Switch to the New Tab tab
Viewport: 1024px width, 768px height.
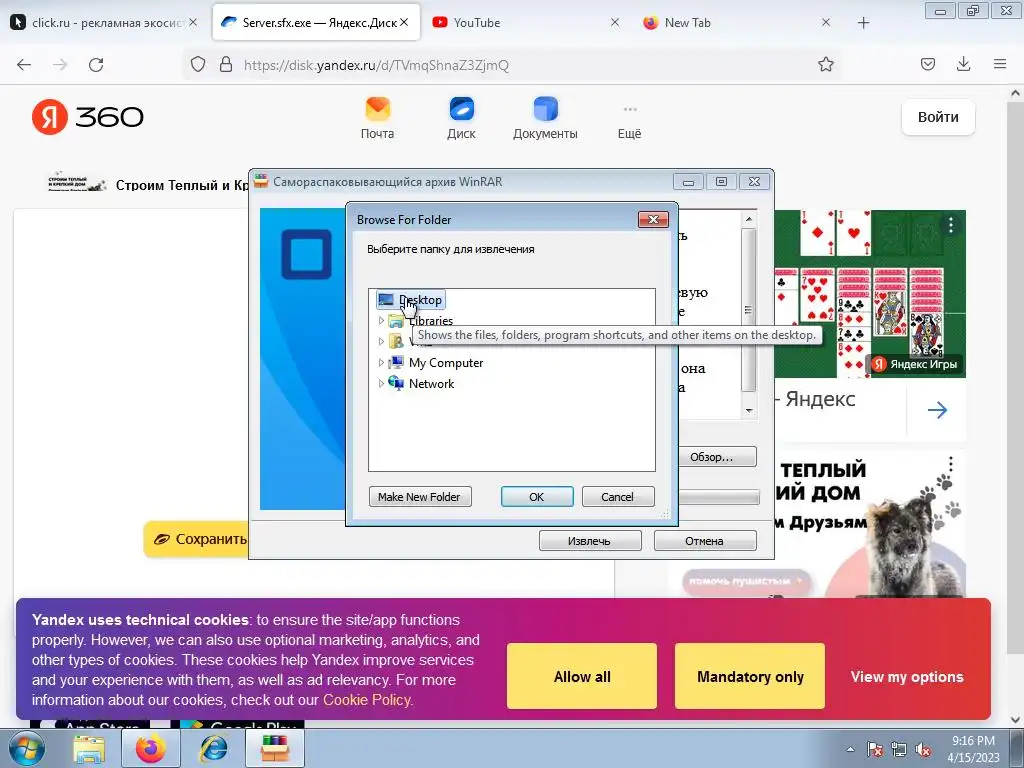[737, 23]
